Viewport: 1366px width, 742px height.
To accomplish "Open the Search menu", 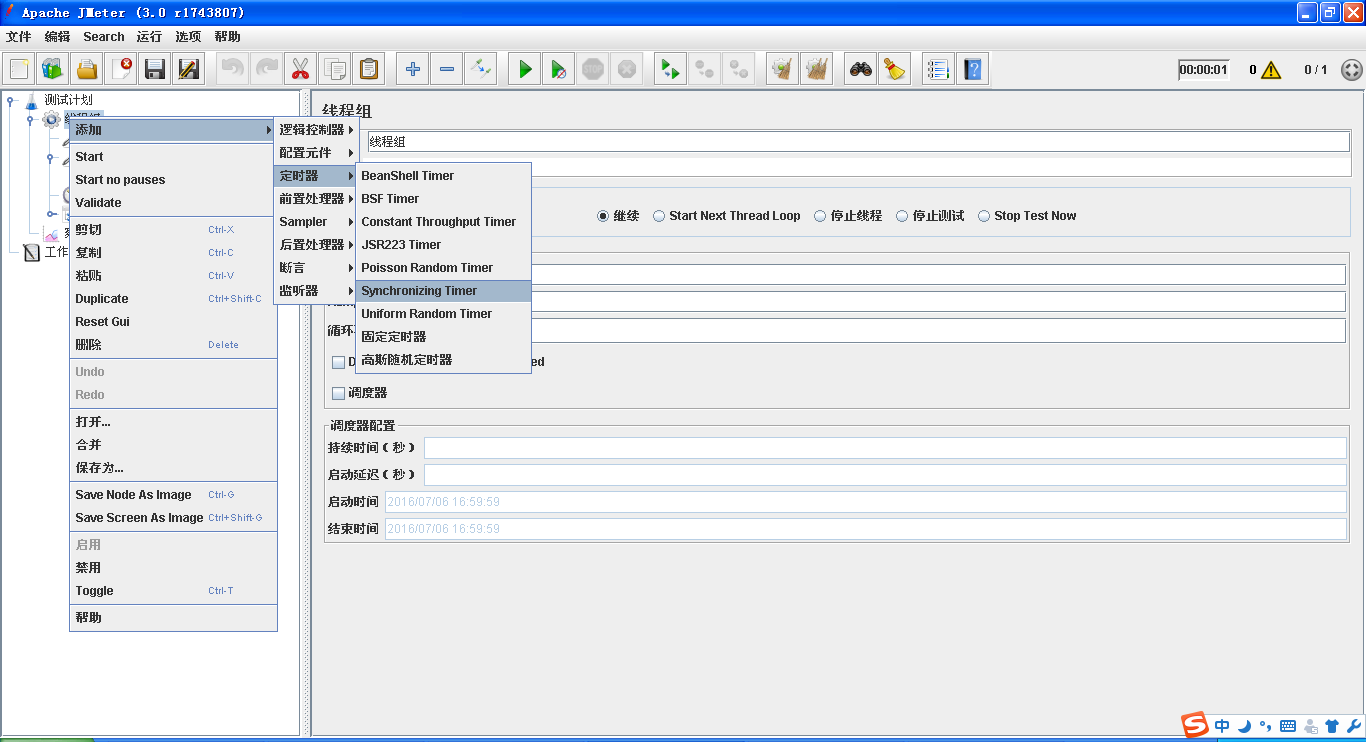I will coord(104,37).
